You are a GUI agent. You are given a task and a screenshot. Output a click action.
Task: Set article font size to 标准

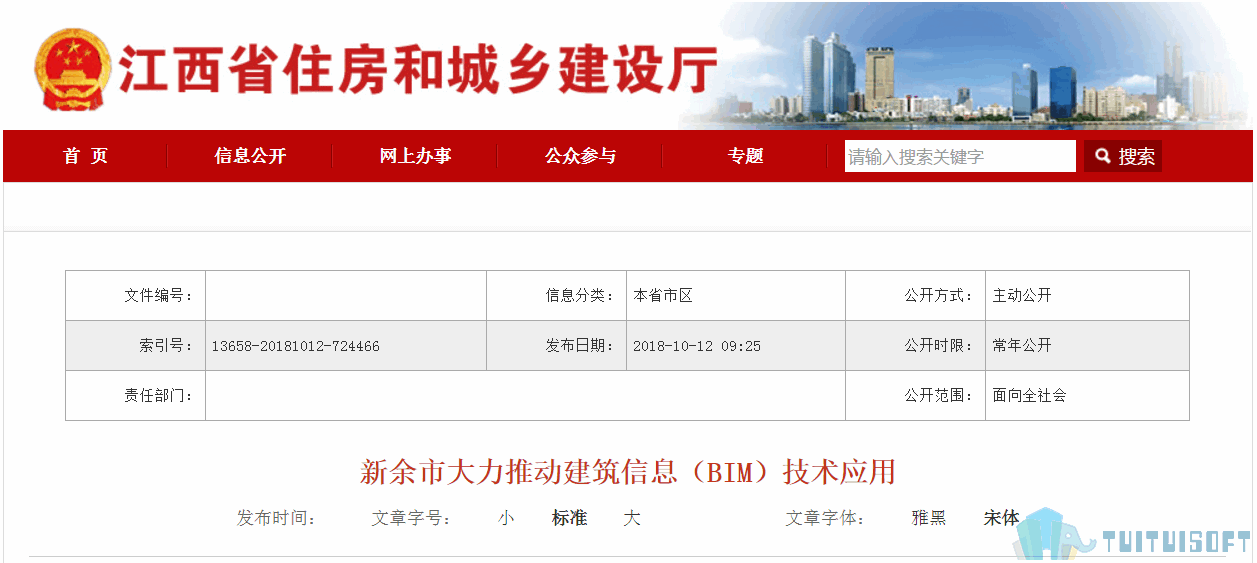coord(569,518)
